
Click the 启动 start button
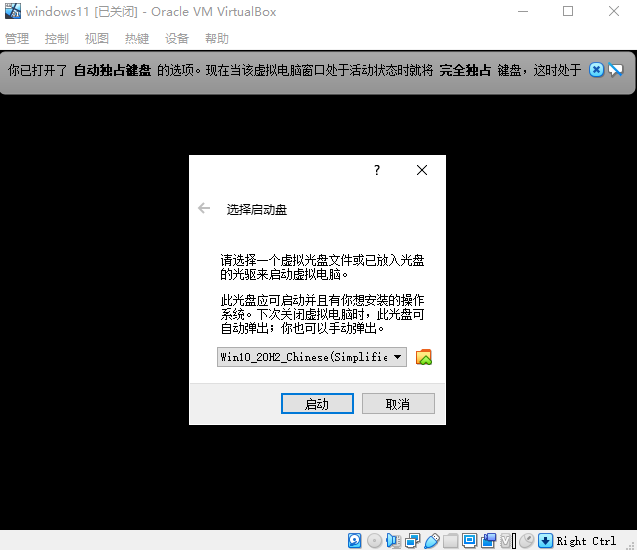point(317,403)
